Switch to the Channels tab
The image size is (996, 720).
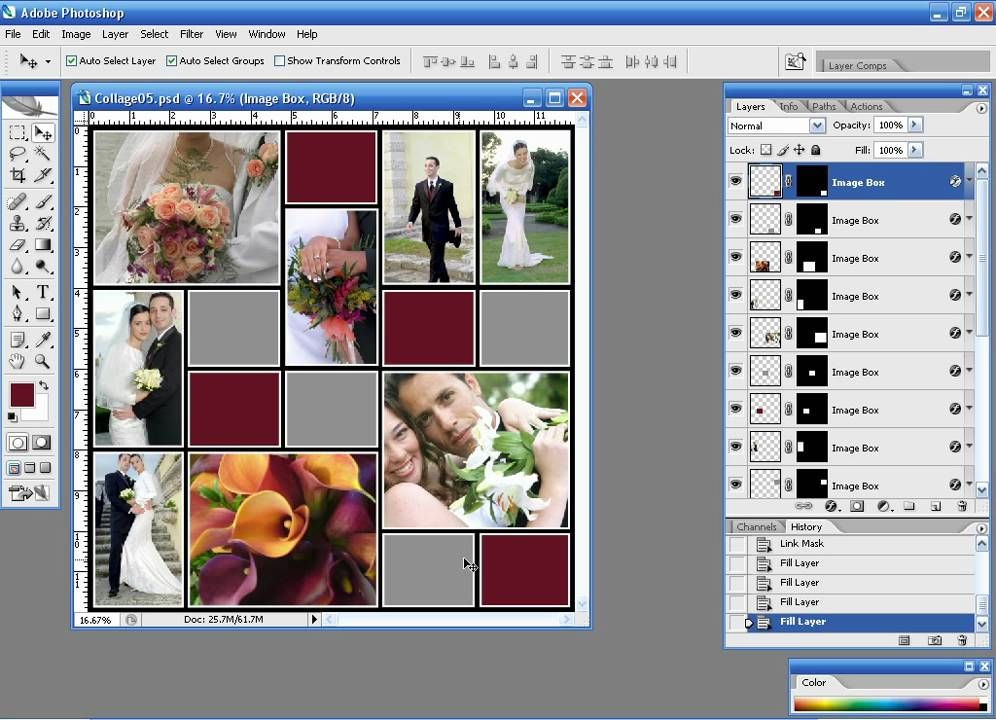click(756, 527)
